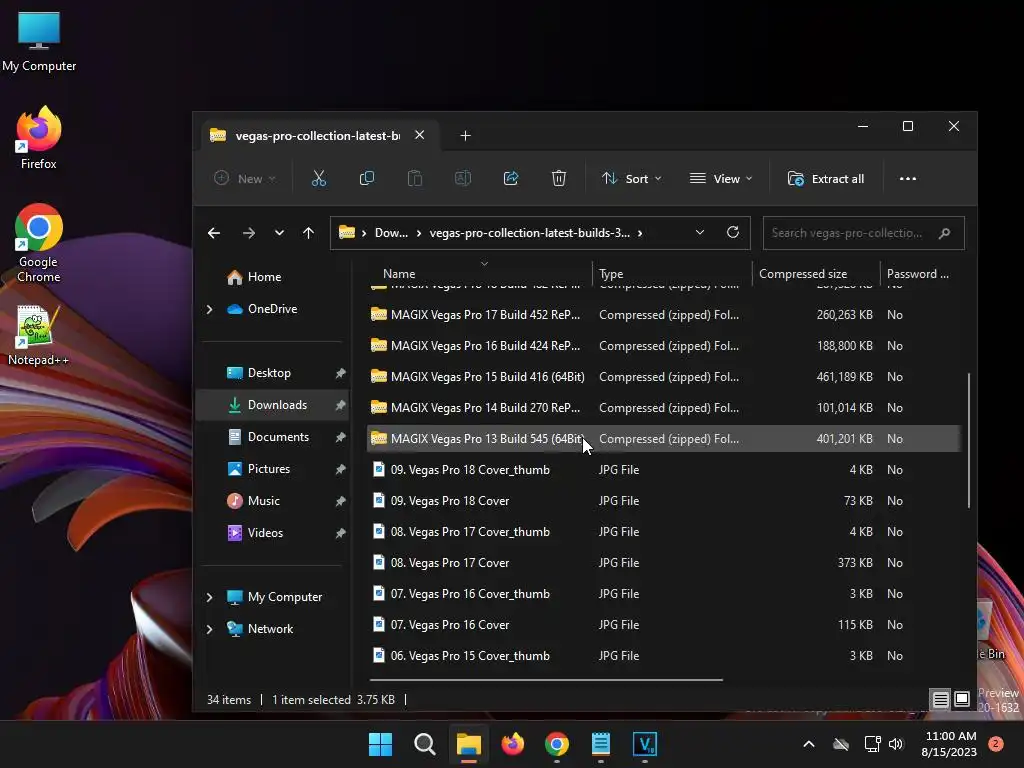Open the New dropdown menu
Viewport: 1024px width, 768px height.
246,178
